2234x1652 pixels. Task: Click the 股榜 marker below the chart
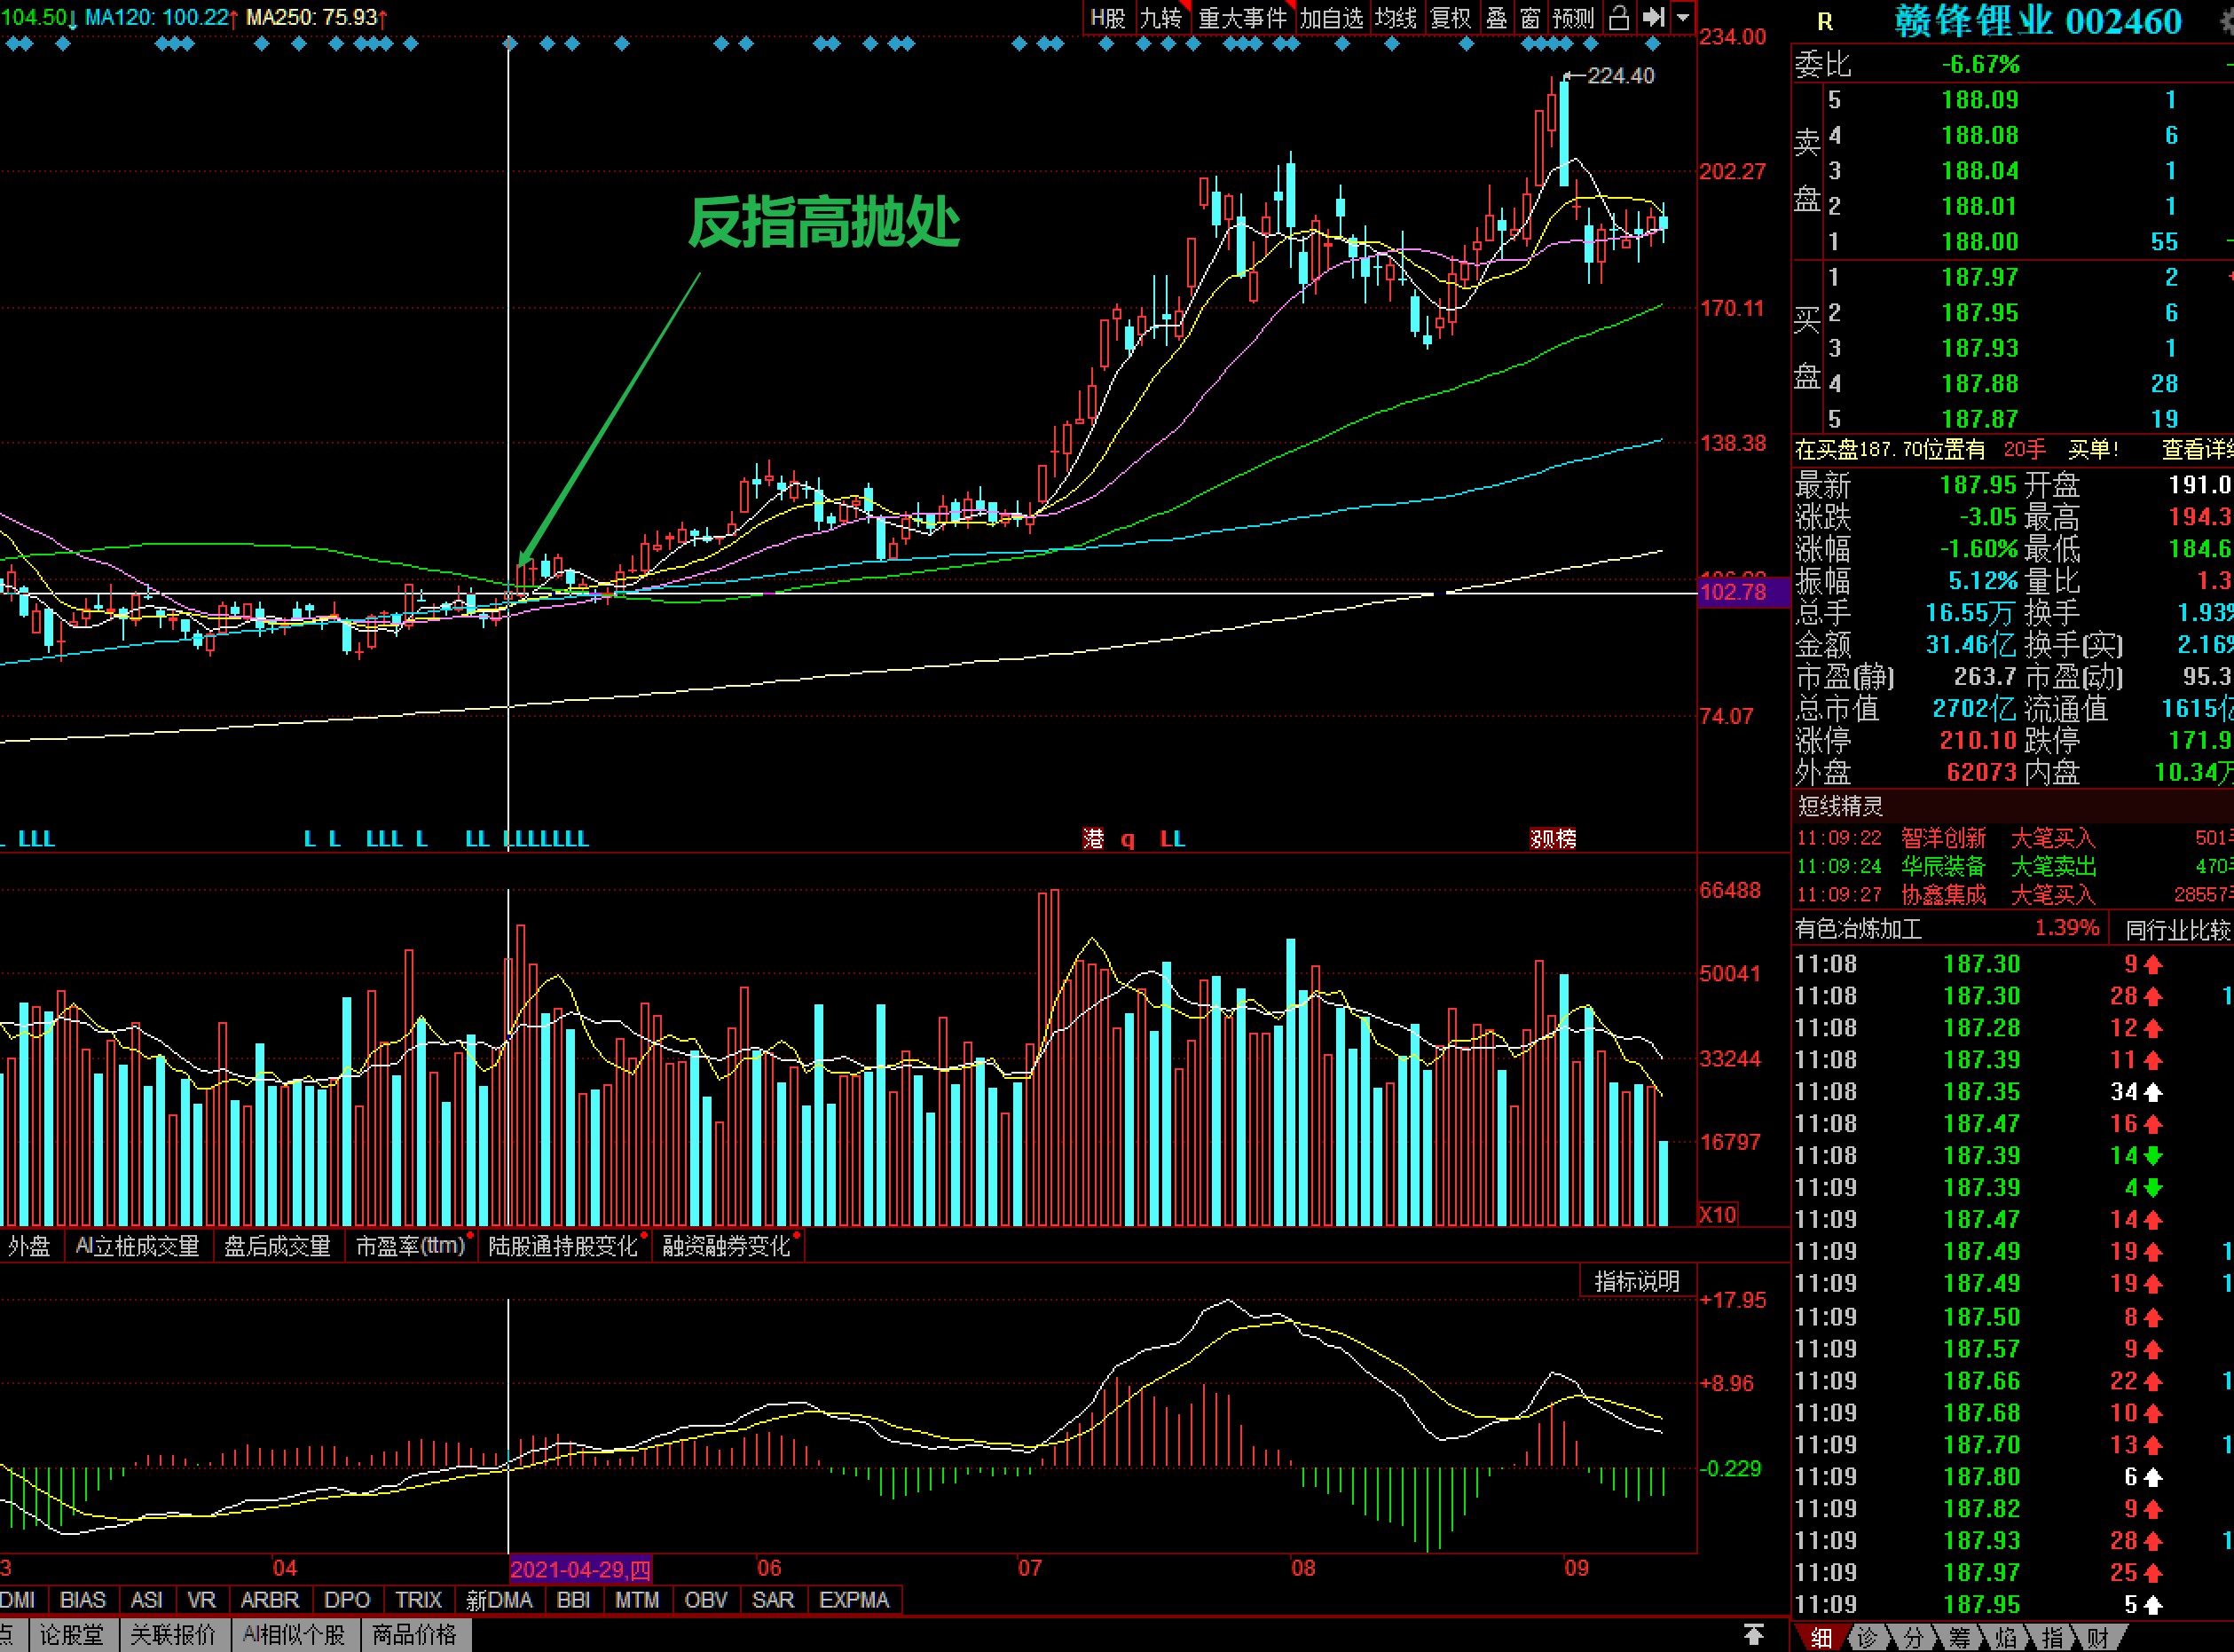(x=1552, y=838)
